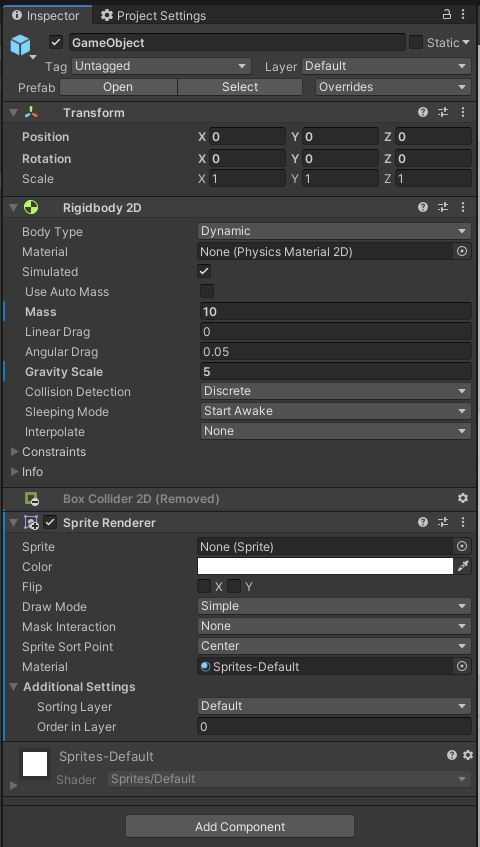Screen dimensions: 480x847
Task: Open the Sprite object picker
Action: point(462,546)
